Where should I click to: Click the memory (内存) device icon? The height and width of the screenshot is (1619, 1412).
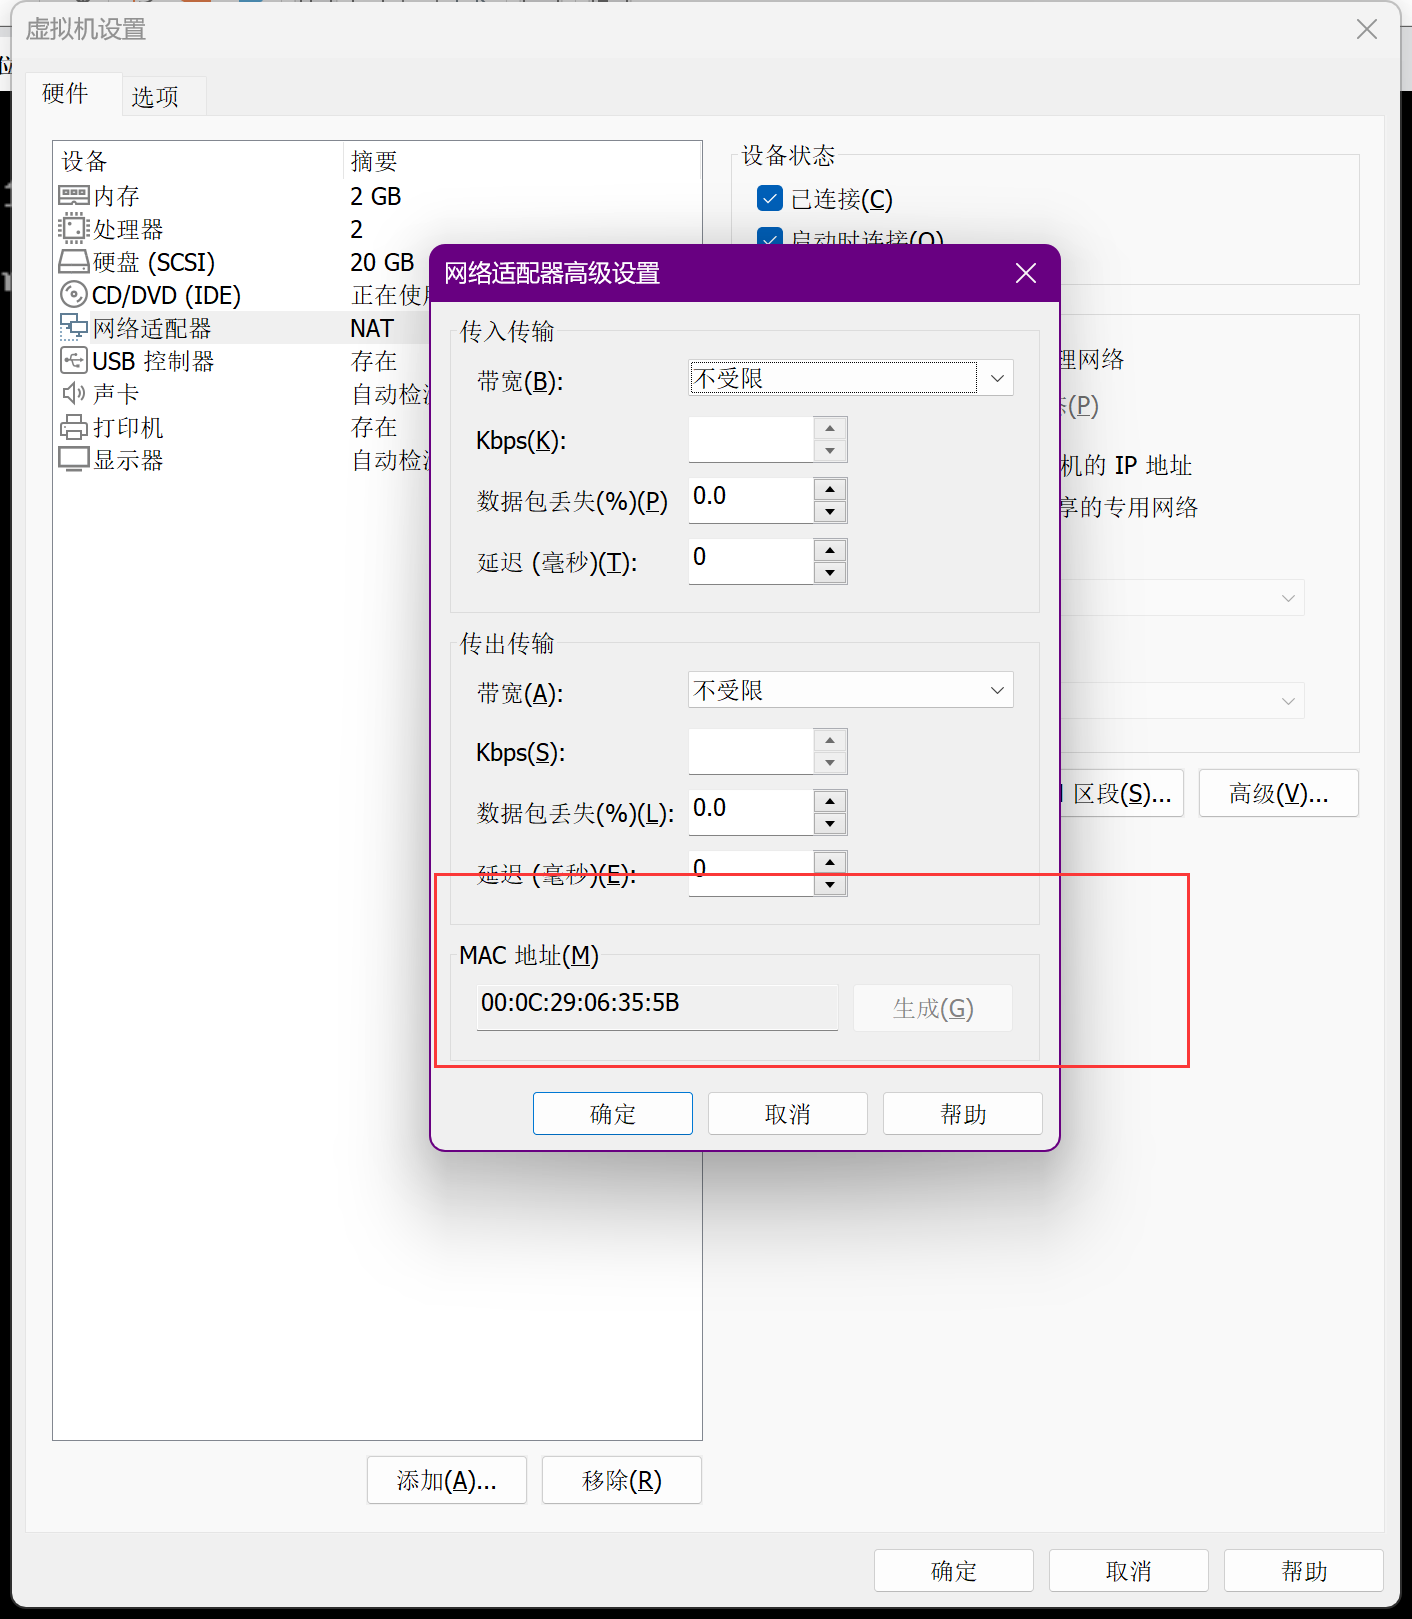pos(74,196)
